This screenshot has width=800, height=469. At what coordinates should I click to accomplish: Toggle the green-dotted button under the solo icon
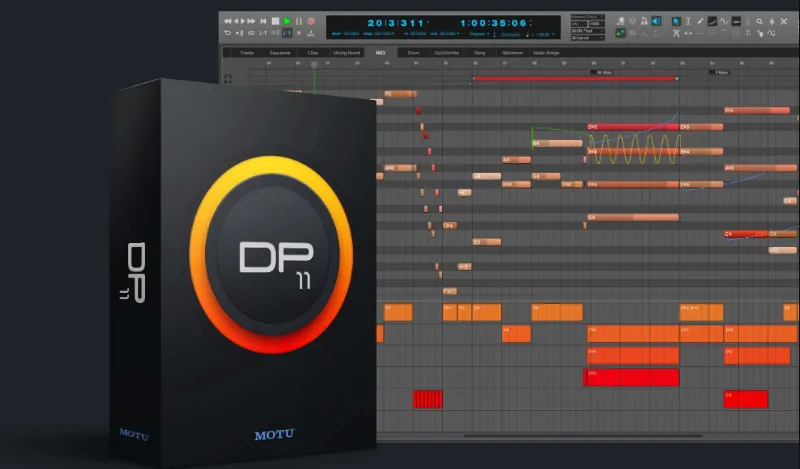(x=620, y=33)
